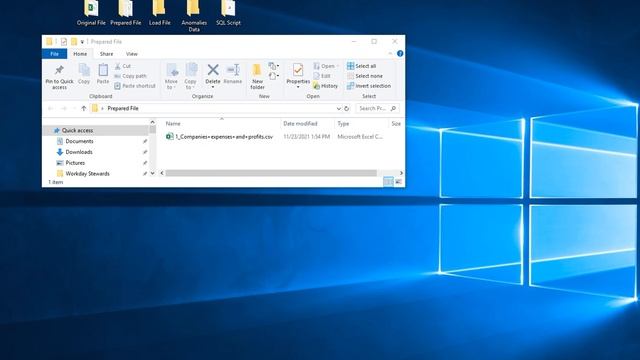
Task: Click the title bar new folder icon
Action: point(74,42)
